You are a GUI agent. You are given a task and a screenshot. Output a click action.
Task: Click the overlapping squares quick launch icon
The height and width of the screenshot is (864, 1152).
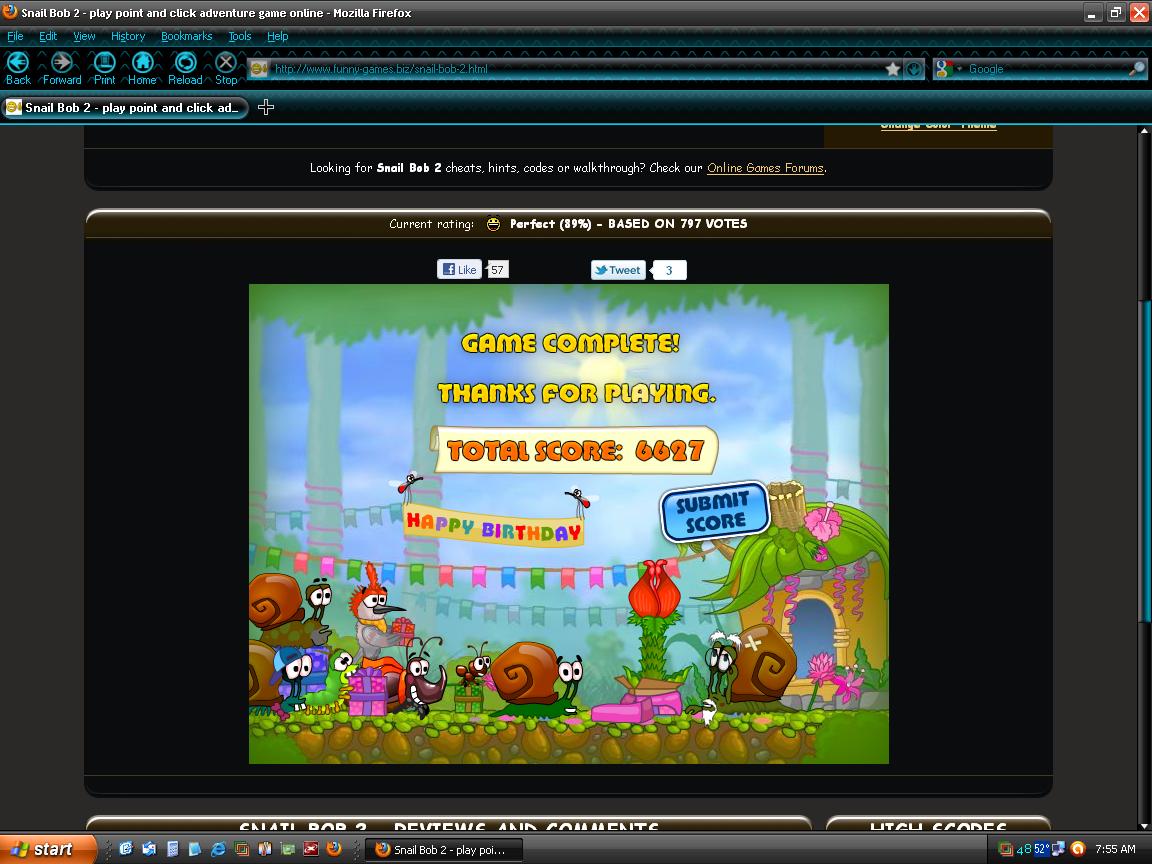(241, 849)
